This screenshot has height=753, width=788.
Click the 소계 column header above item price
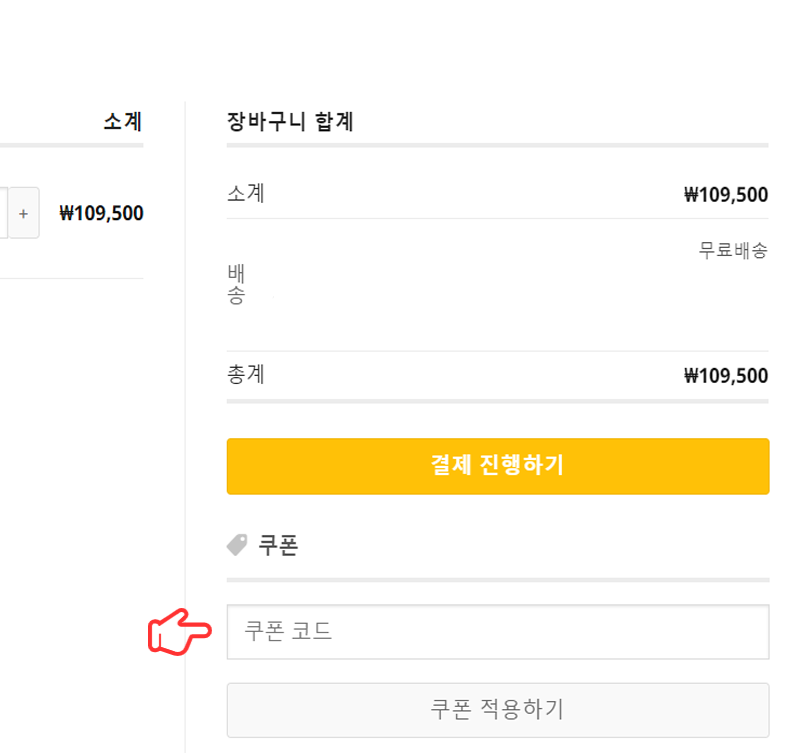pyautogui.click(x=122, y=122)
